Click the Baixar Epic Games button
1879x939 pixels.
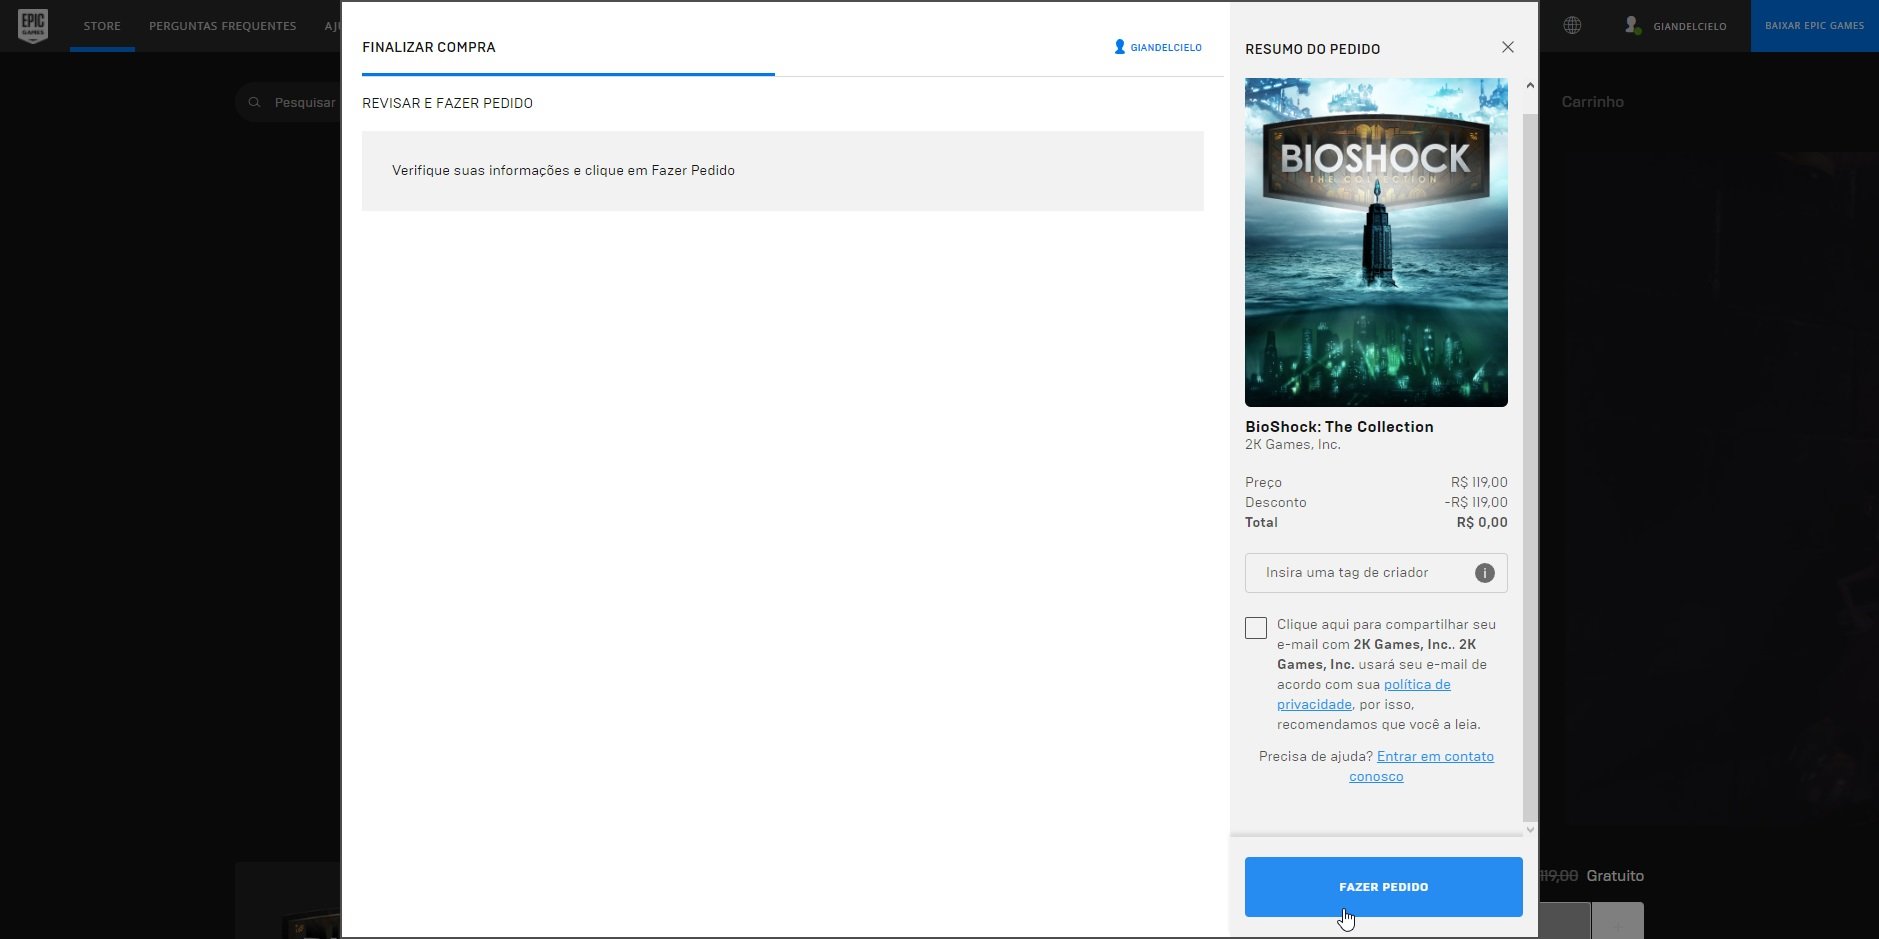point(1814,26)
